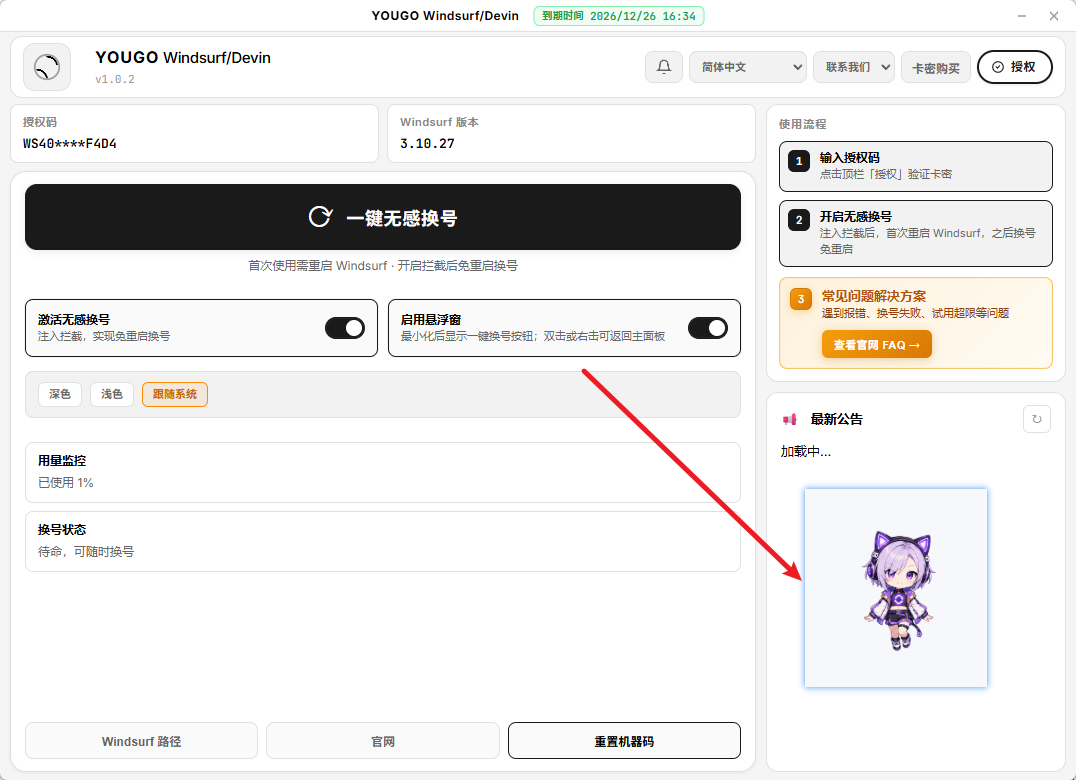Click the 常见问题解决方案 heading

pos(874,296)
